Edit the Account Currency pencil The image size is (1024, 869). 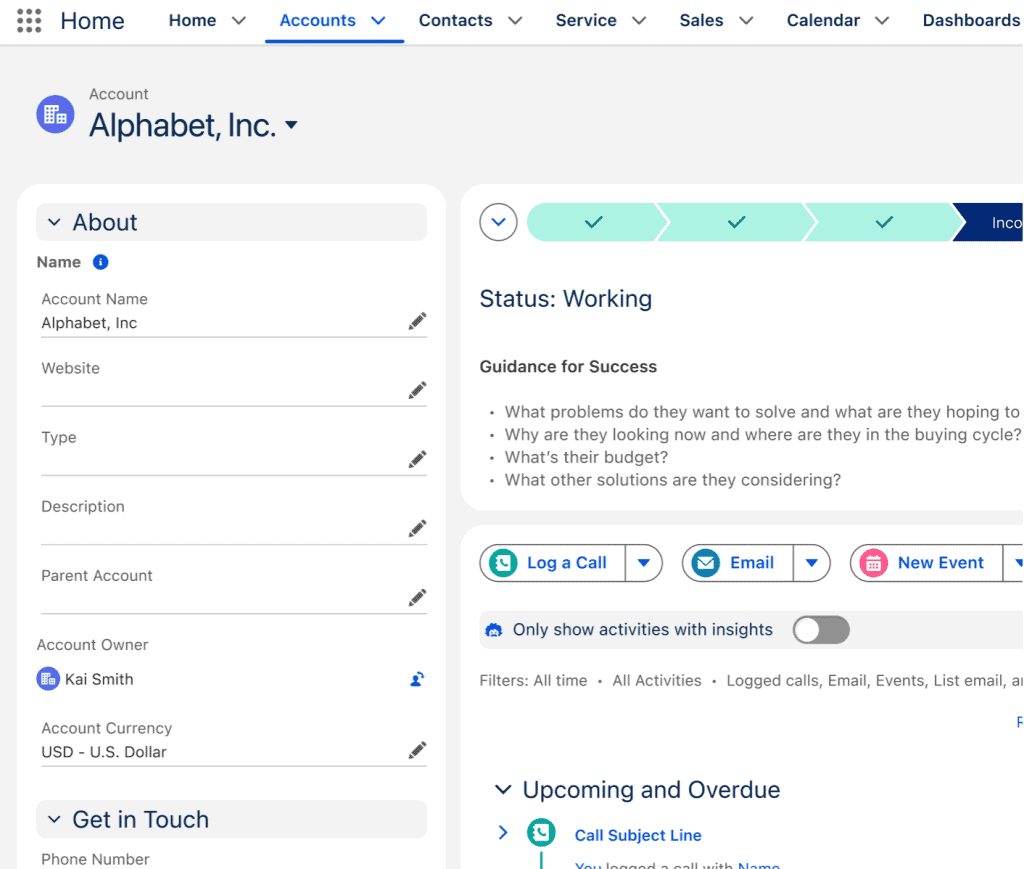[x=417, y=750]
